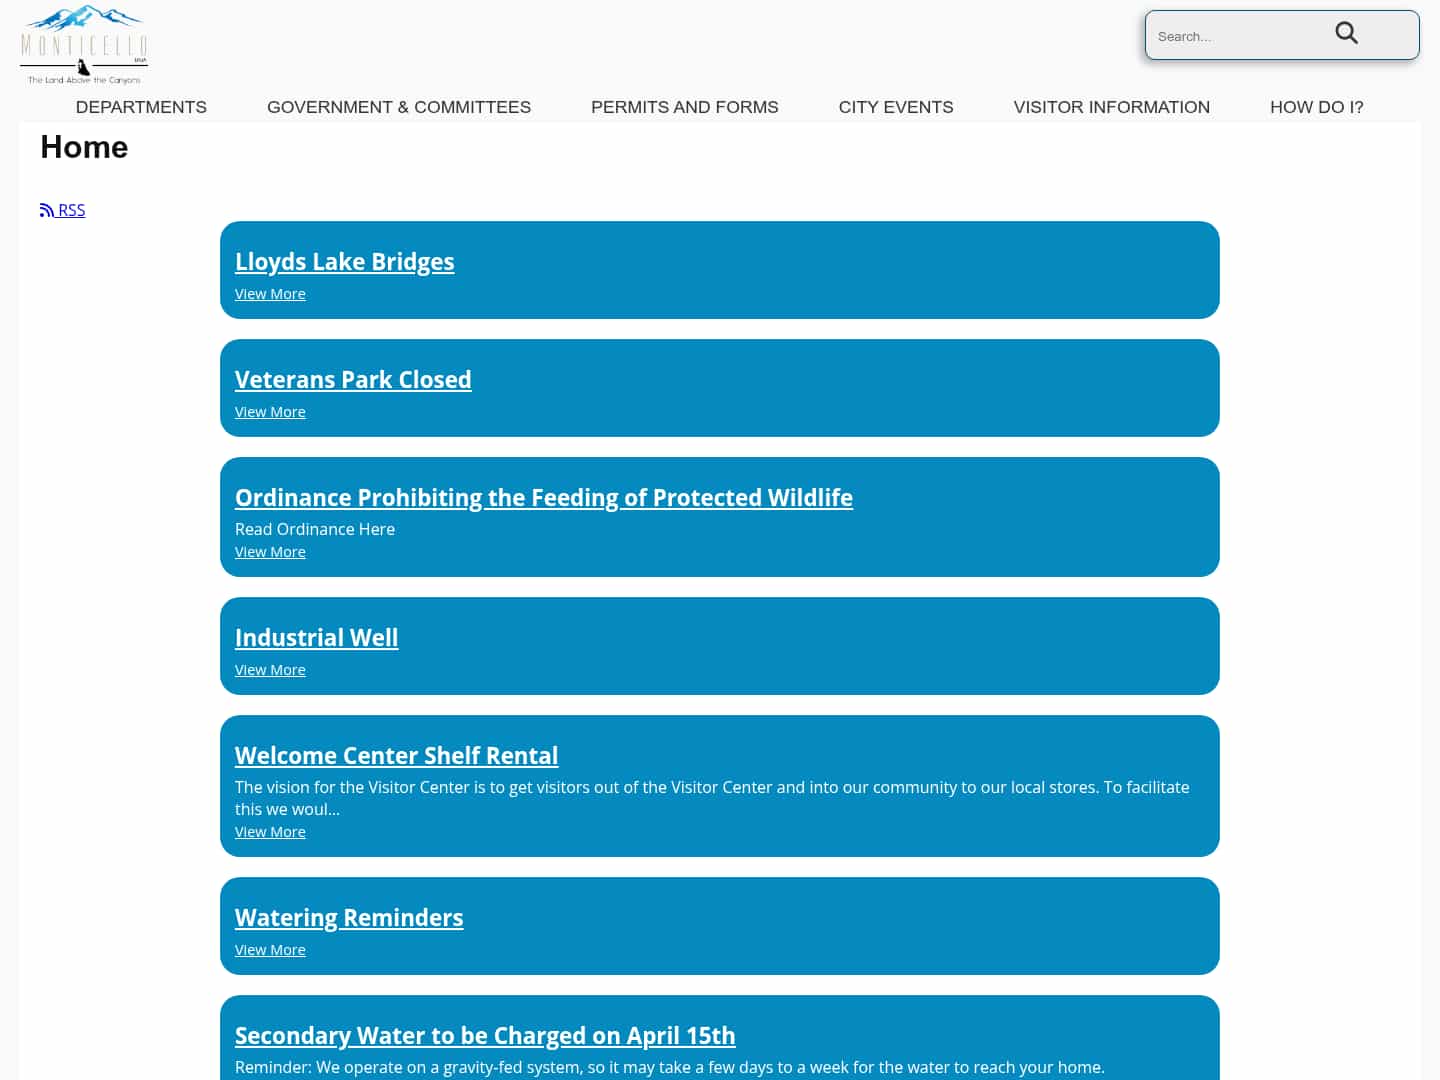
Task: Open the Welcome Center Shelf Rental post
Action: [396, 755]
